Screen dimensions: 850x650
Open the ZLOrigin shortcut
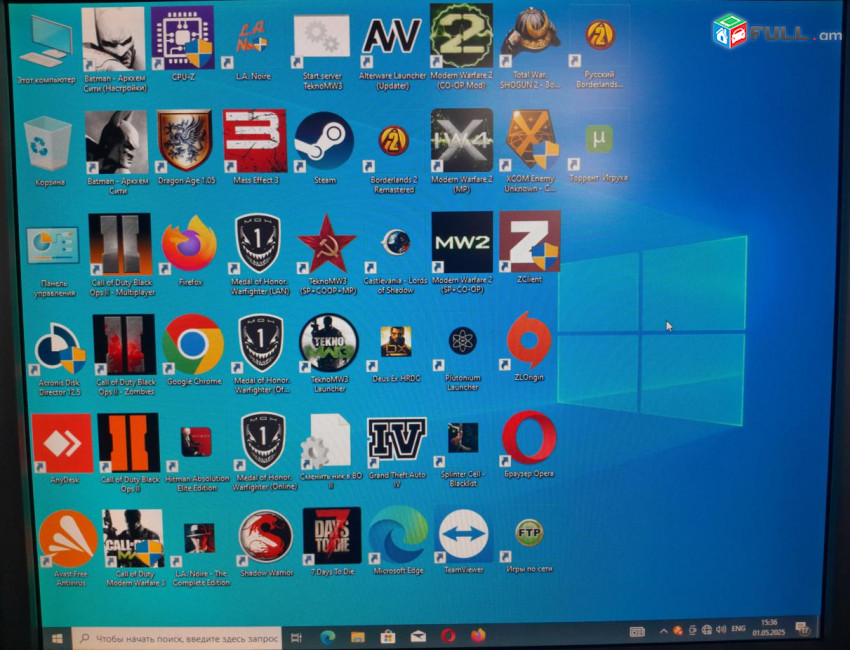click(x=529, y=340)
